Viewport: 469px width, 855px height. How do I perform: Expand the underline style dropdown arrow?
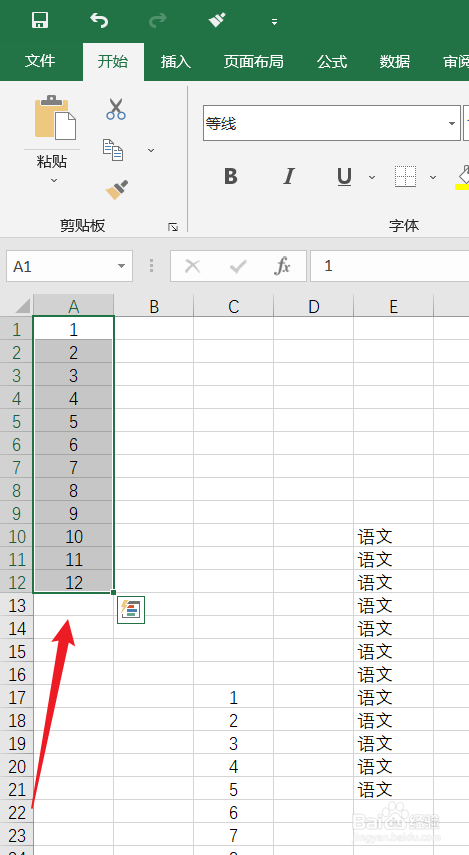[x=372, y=177]
